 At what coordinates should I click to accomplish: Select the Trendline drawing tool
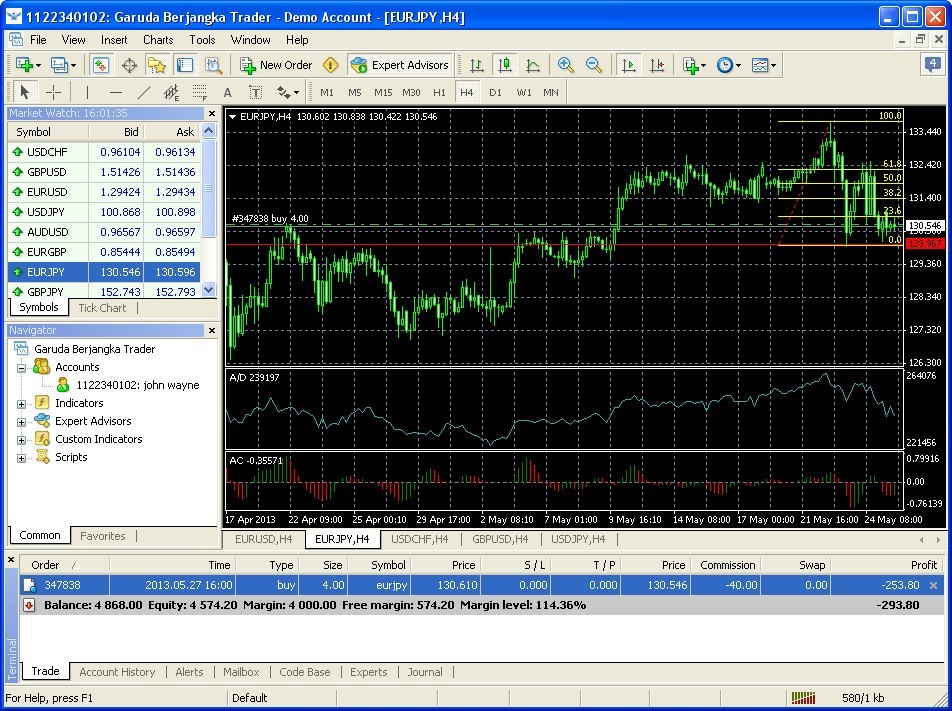[143, 92]
